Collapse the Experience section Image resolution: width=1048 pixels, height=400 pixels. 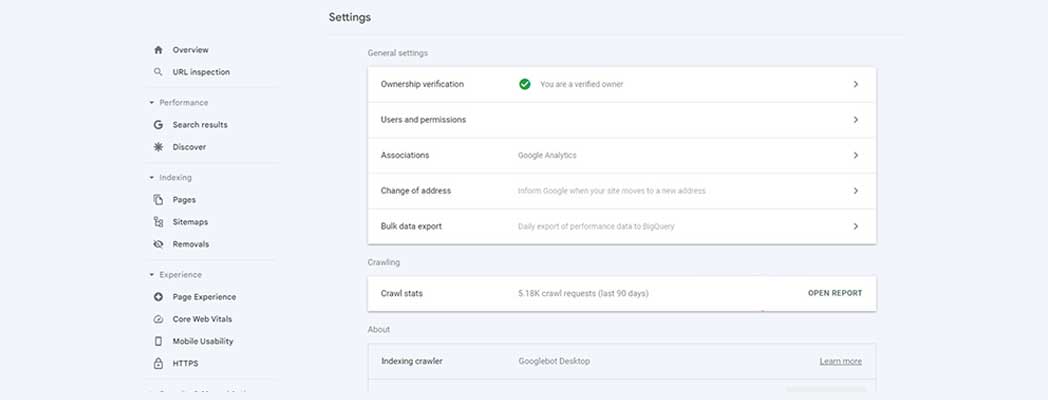(151, 275)
